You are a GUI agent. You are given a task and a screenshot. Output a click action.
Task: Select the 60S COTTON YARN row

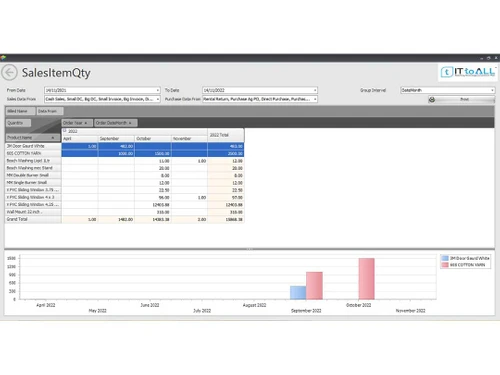[x=33, y=153]
